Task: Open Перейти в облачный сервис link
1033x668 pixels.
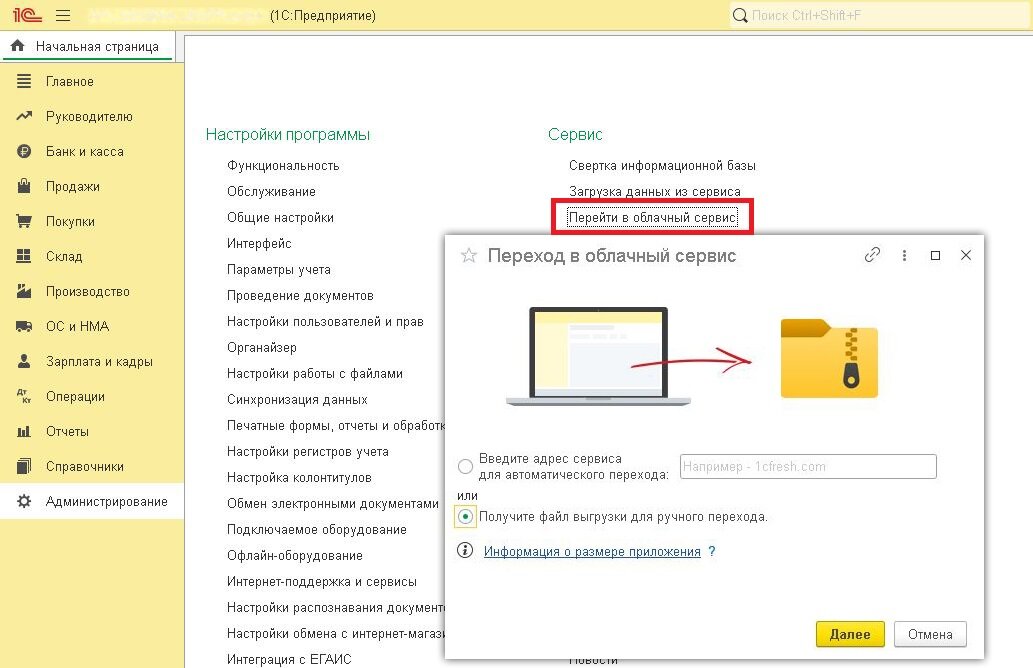Action: [652, 217]
